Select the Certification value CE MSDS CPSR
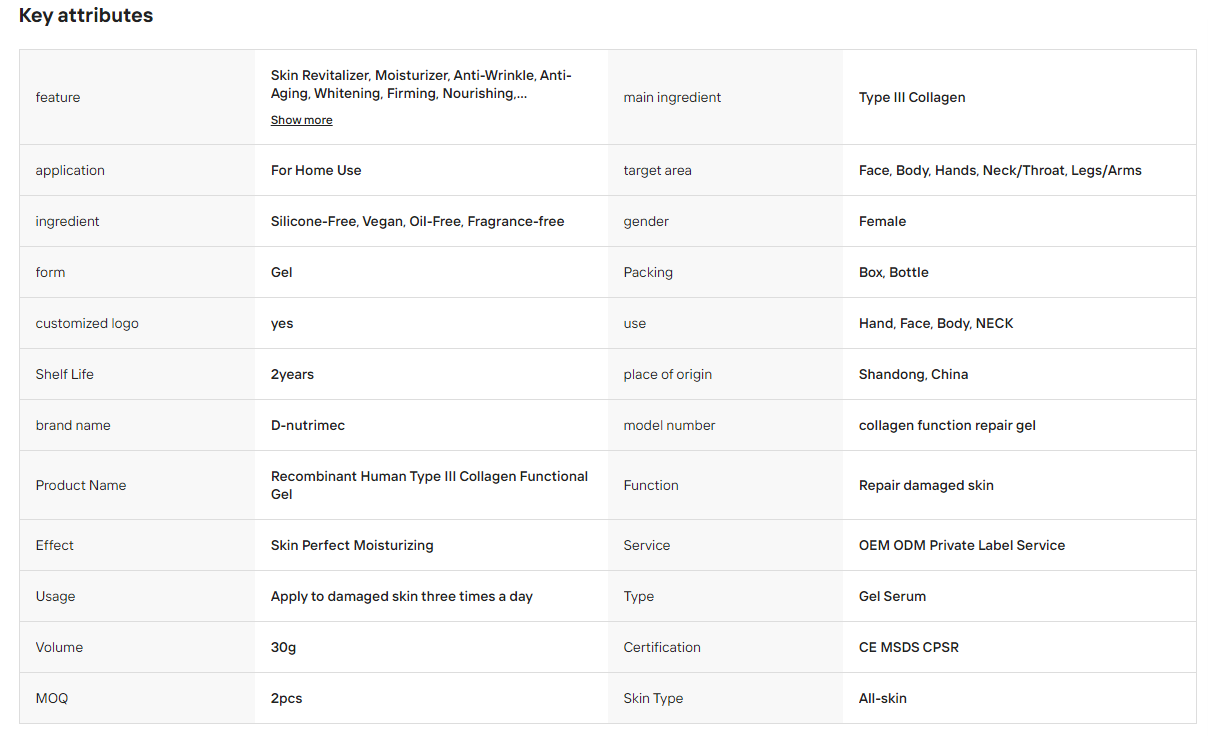1208x736 pixels. (x=909, y=647)
